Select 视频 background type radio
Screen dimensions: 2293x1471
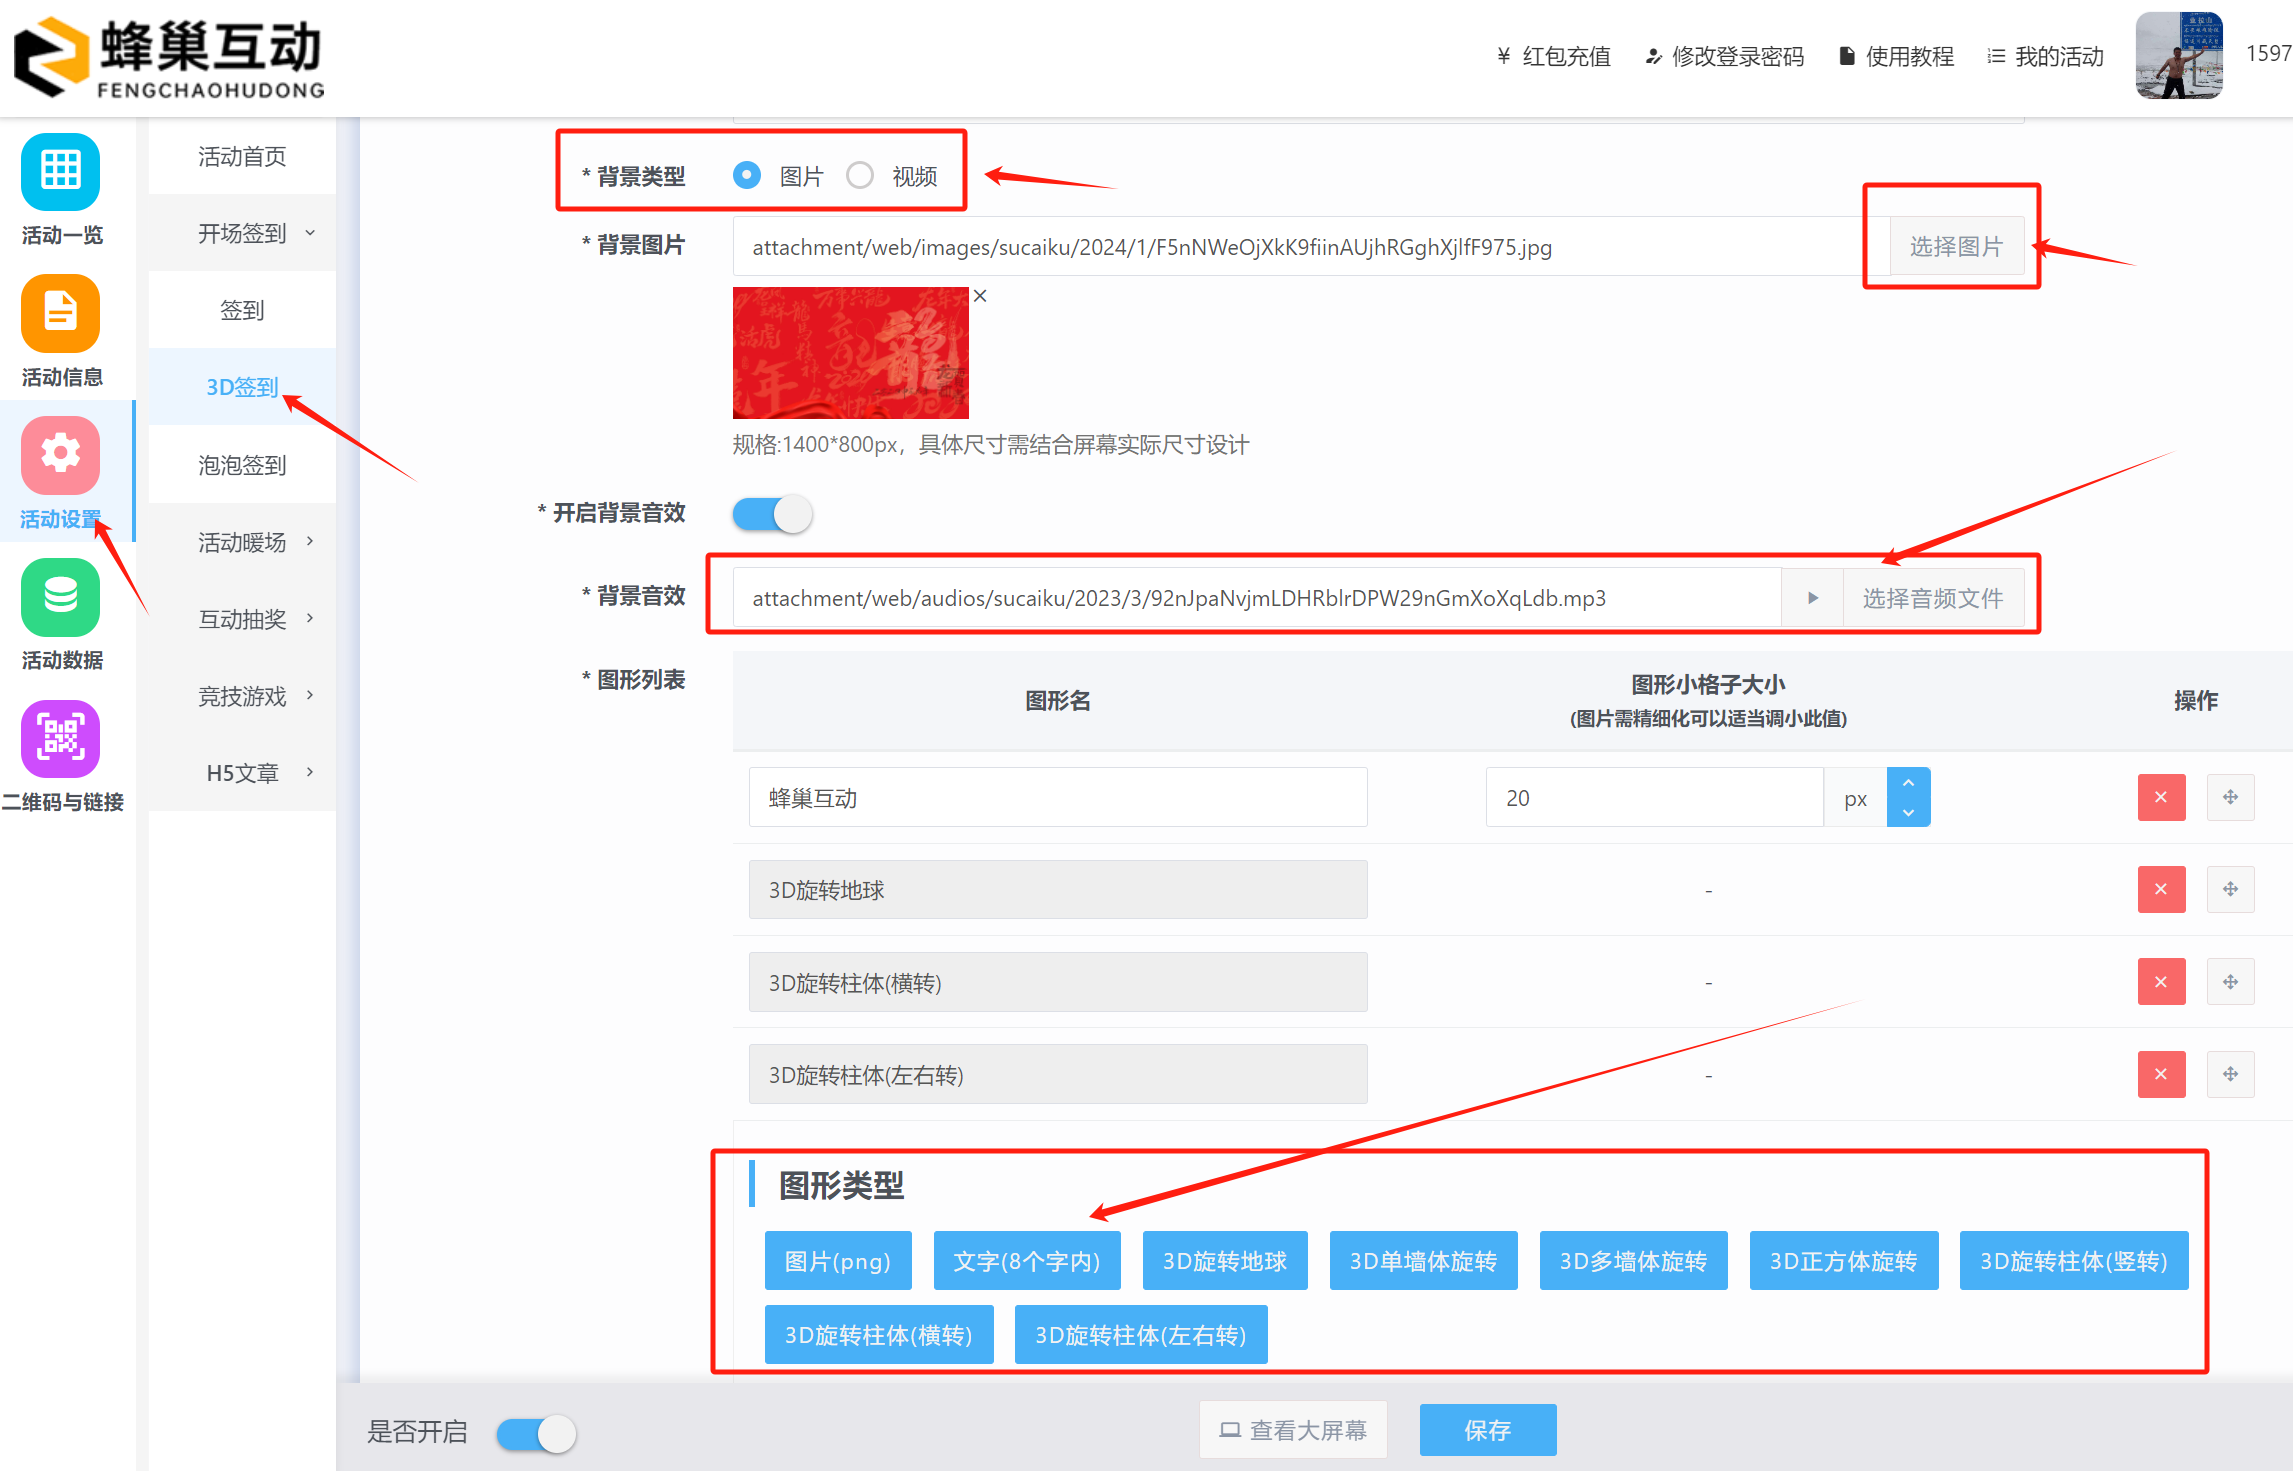pyautogui.click(x=860, y=176)
